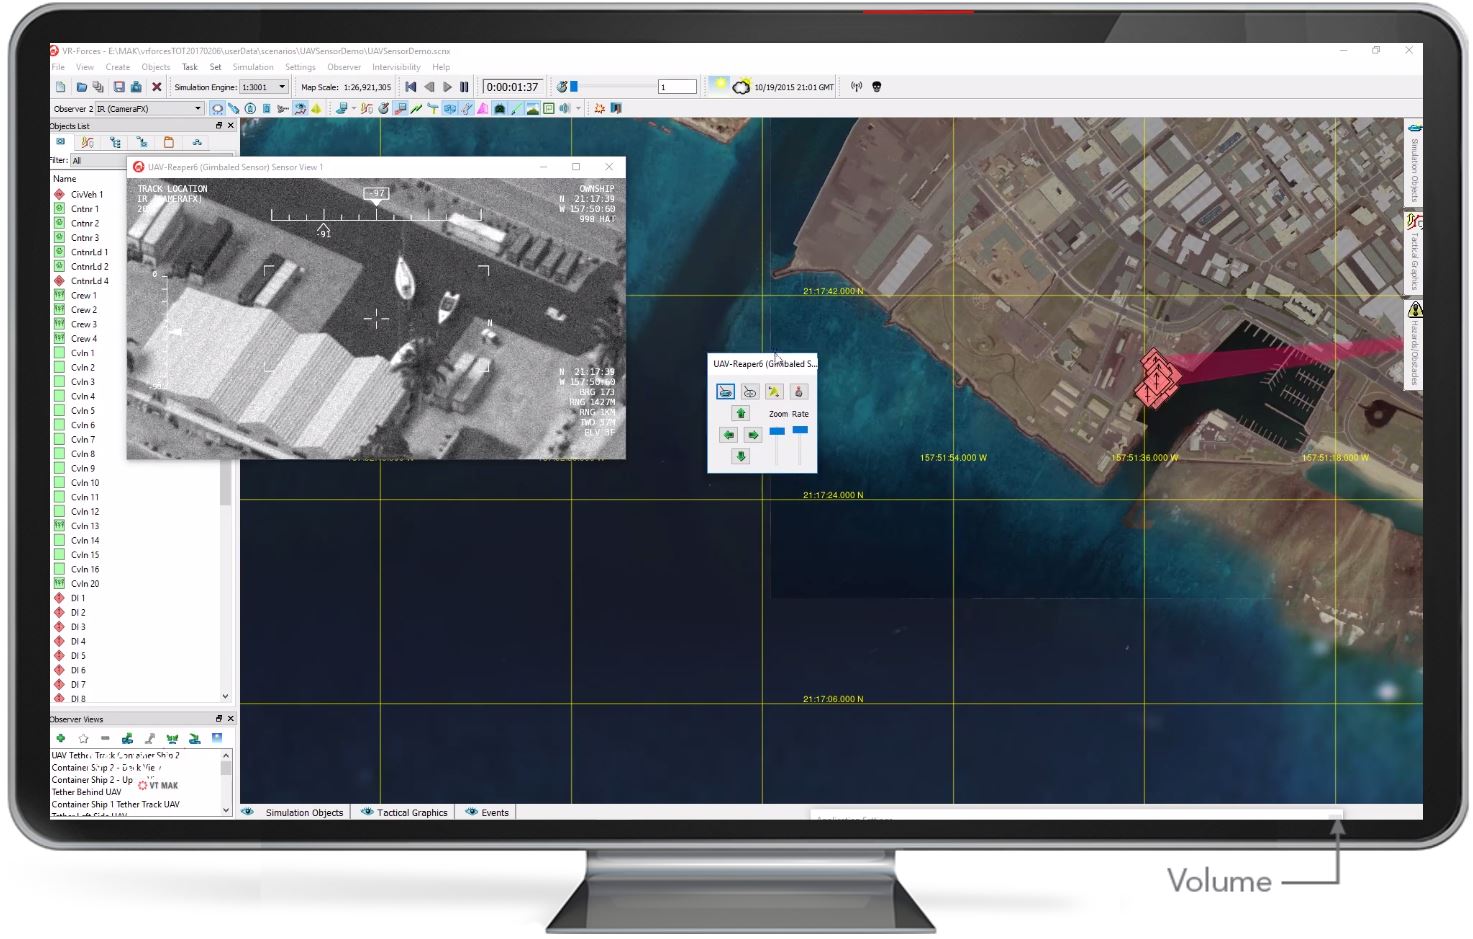Screen dimensions: 1473x939
Task: Click the open scenario folder icon
Action: point(81,87)
